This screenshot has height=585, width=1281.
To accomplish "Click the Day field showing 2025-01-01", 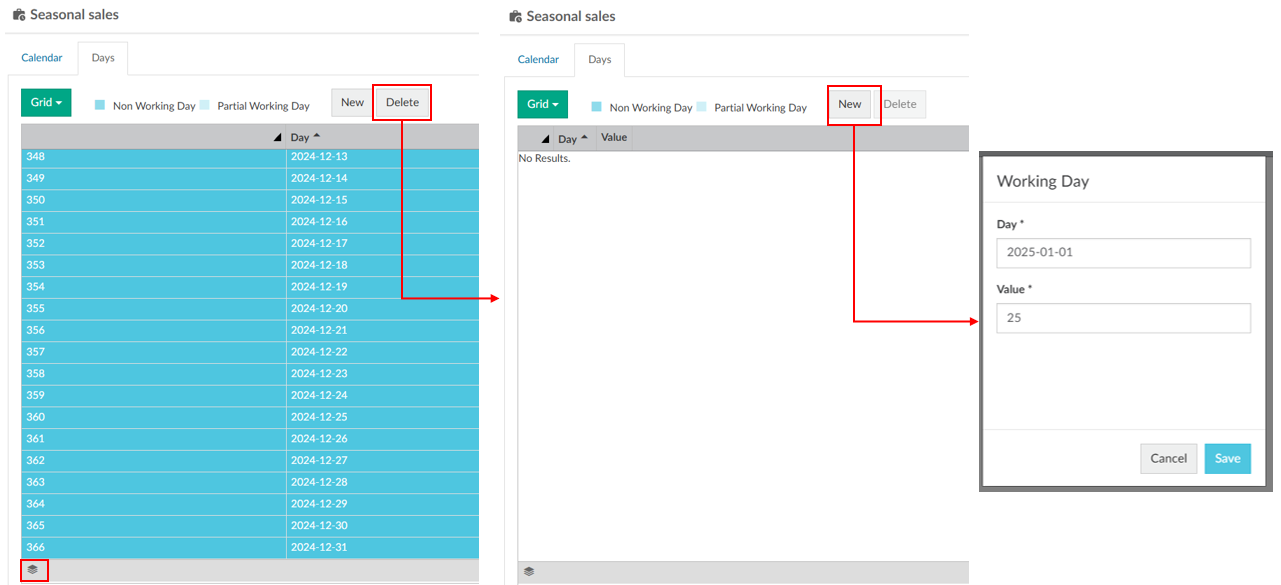I will 1123,253.
